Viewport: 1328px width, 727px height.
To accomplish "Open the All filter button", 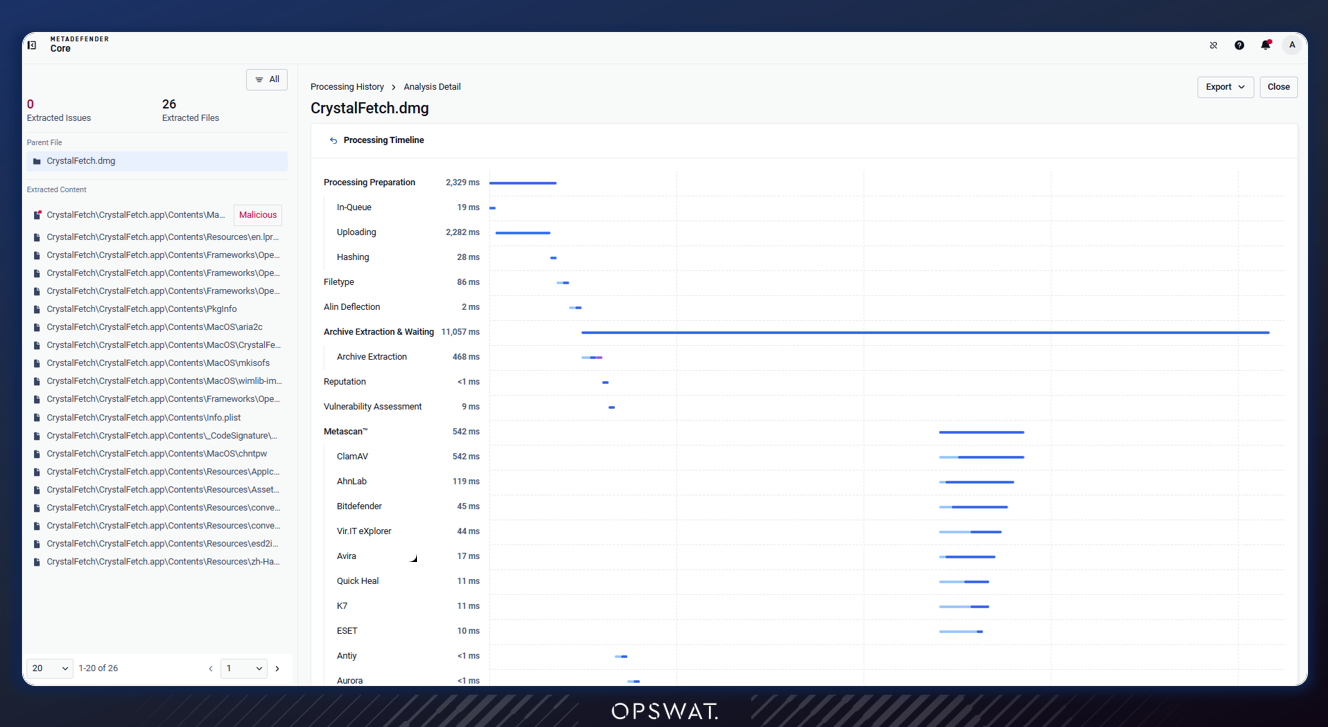I will [267, 80].
